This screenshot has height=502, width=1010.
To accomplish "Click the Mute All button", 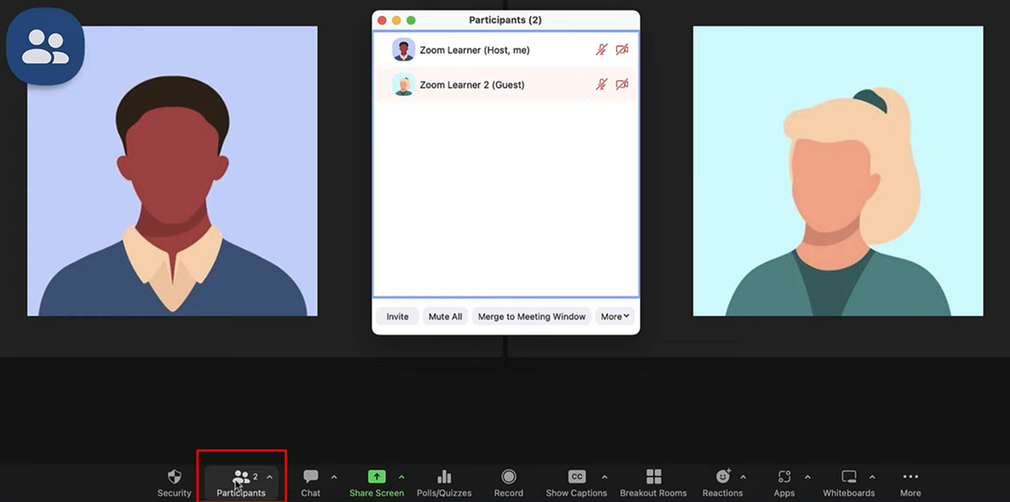I will (x=445, y=317).
